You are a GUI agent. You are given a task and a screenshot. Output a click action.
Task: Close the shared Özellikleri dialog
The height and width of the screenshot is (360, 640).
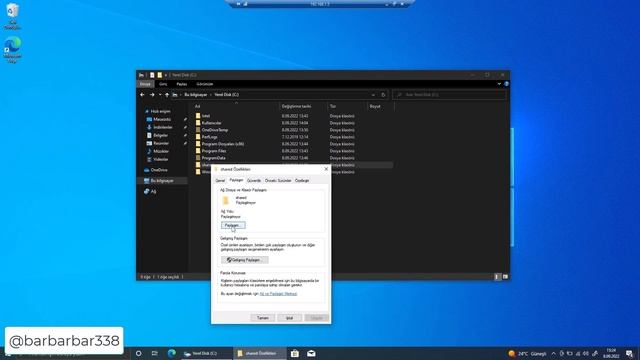pos(326,169)
